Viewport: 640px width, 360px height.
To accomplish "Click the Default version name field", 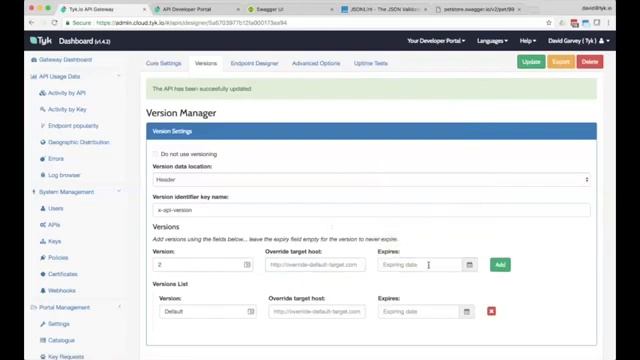I will click(x=208, y=311).
